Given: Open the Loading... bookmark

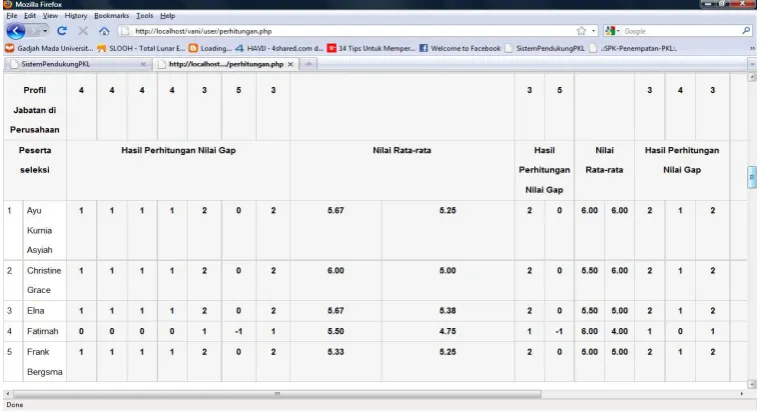Looking at the screenshot, I should [210, 48].
